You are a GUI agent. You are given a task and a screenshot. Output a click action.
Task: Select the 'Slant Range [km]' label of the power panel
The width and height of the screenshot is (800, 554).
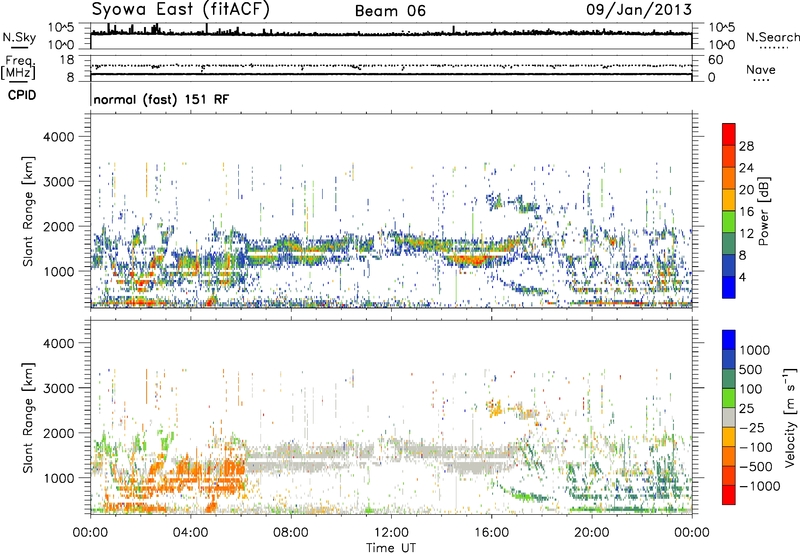click(28, 211)
